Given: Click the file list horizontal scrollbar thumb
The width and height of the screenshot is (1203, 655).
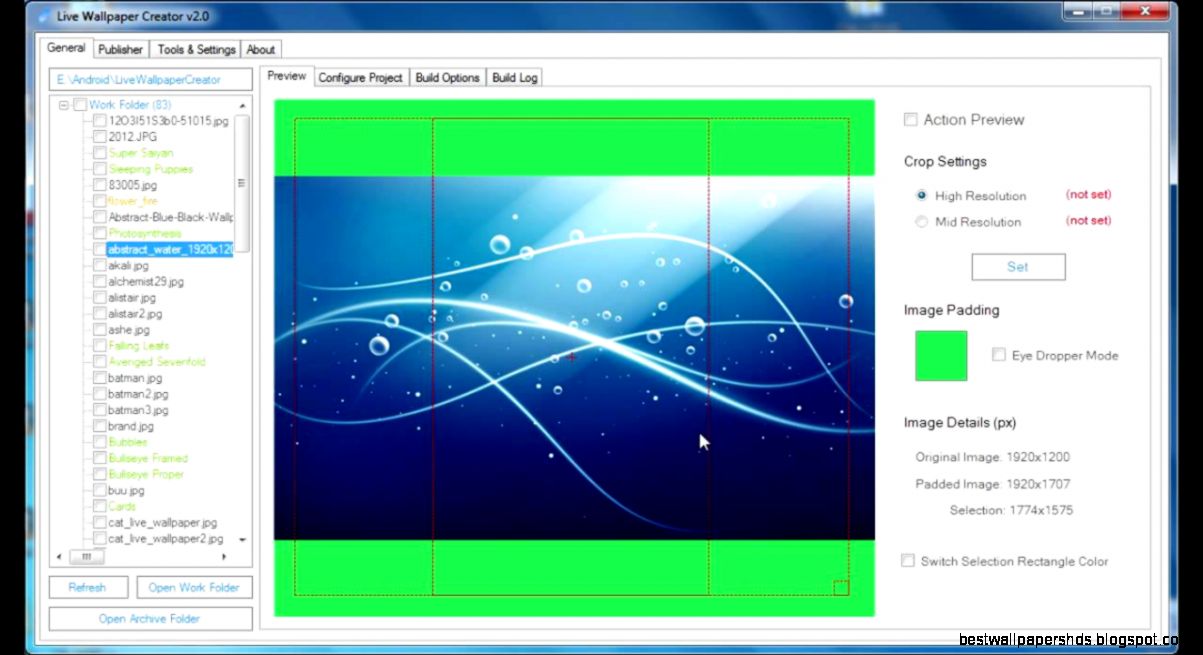Looking at the screenshot, I should pyautogui.click(x=86, y=556).
